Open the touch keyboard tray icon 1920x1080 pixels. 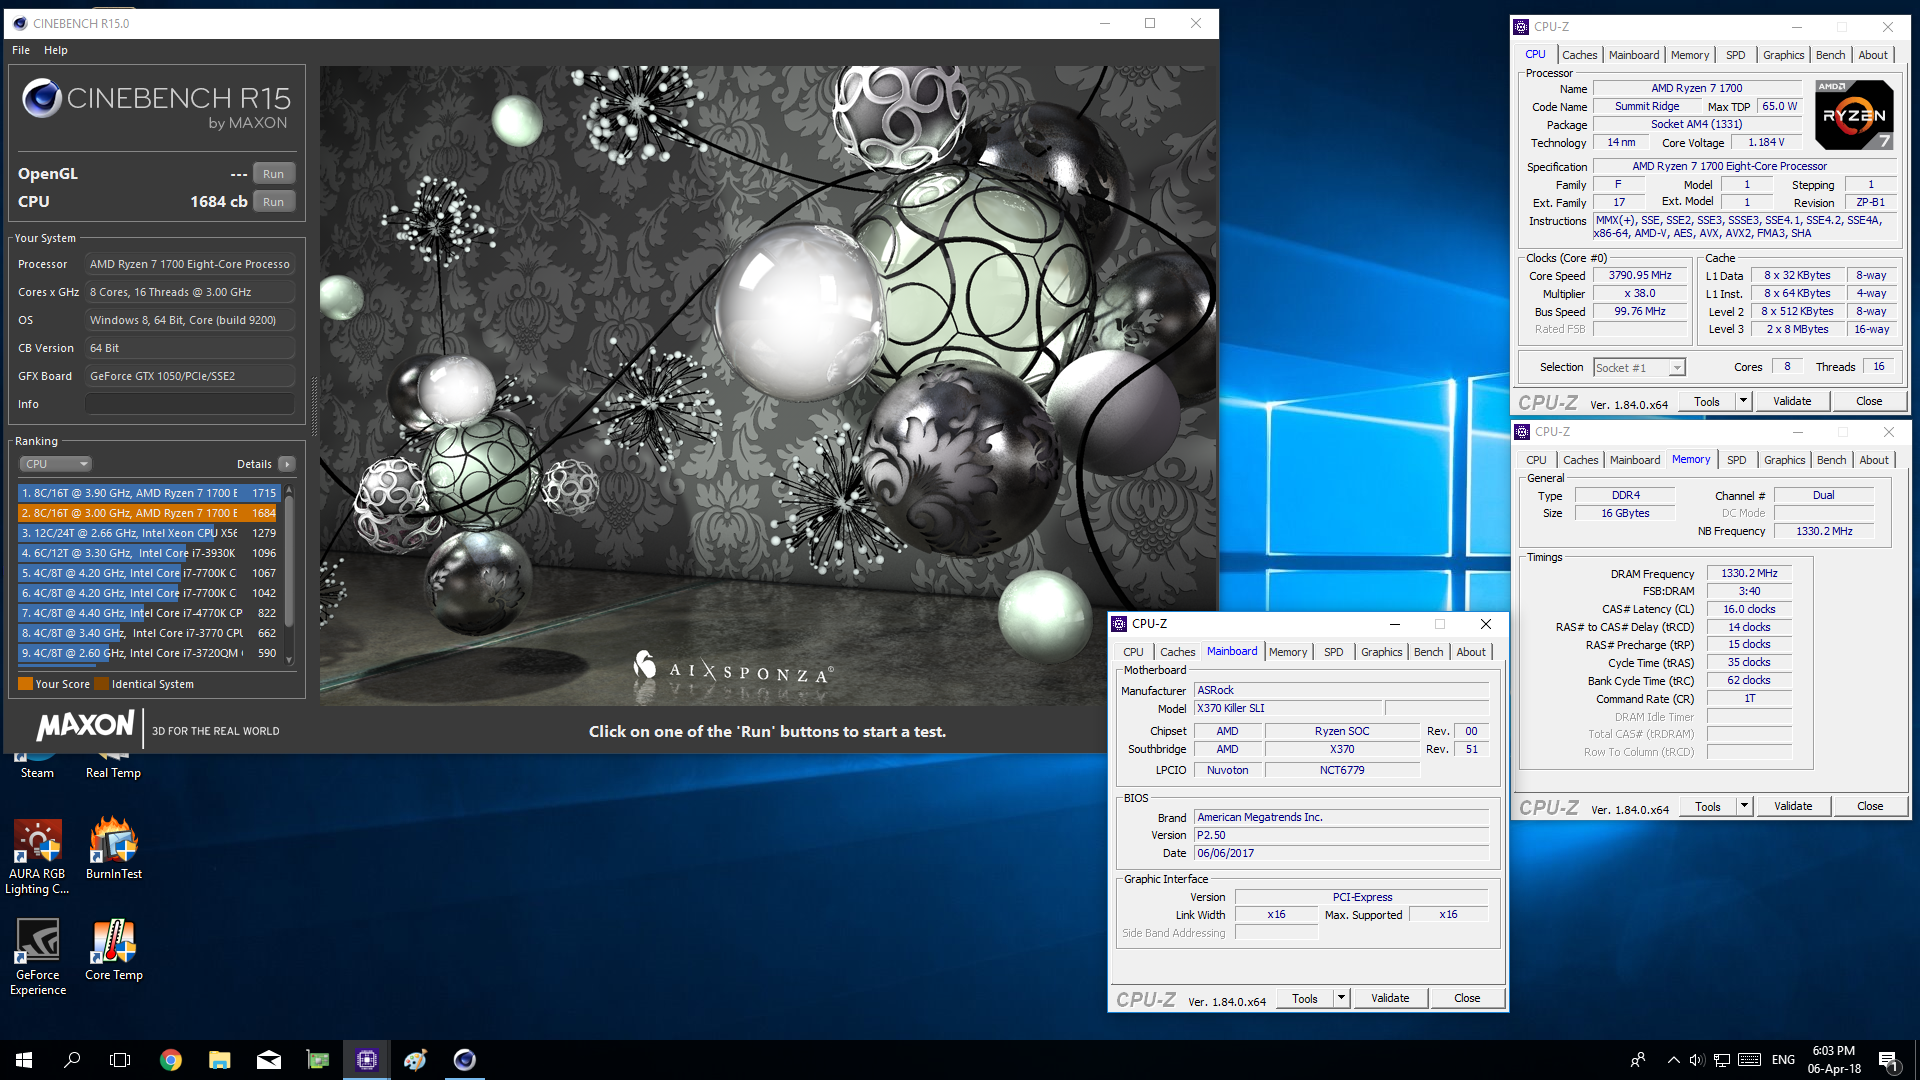tap(1750, 1060)
